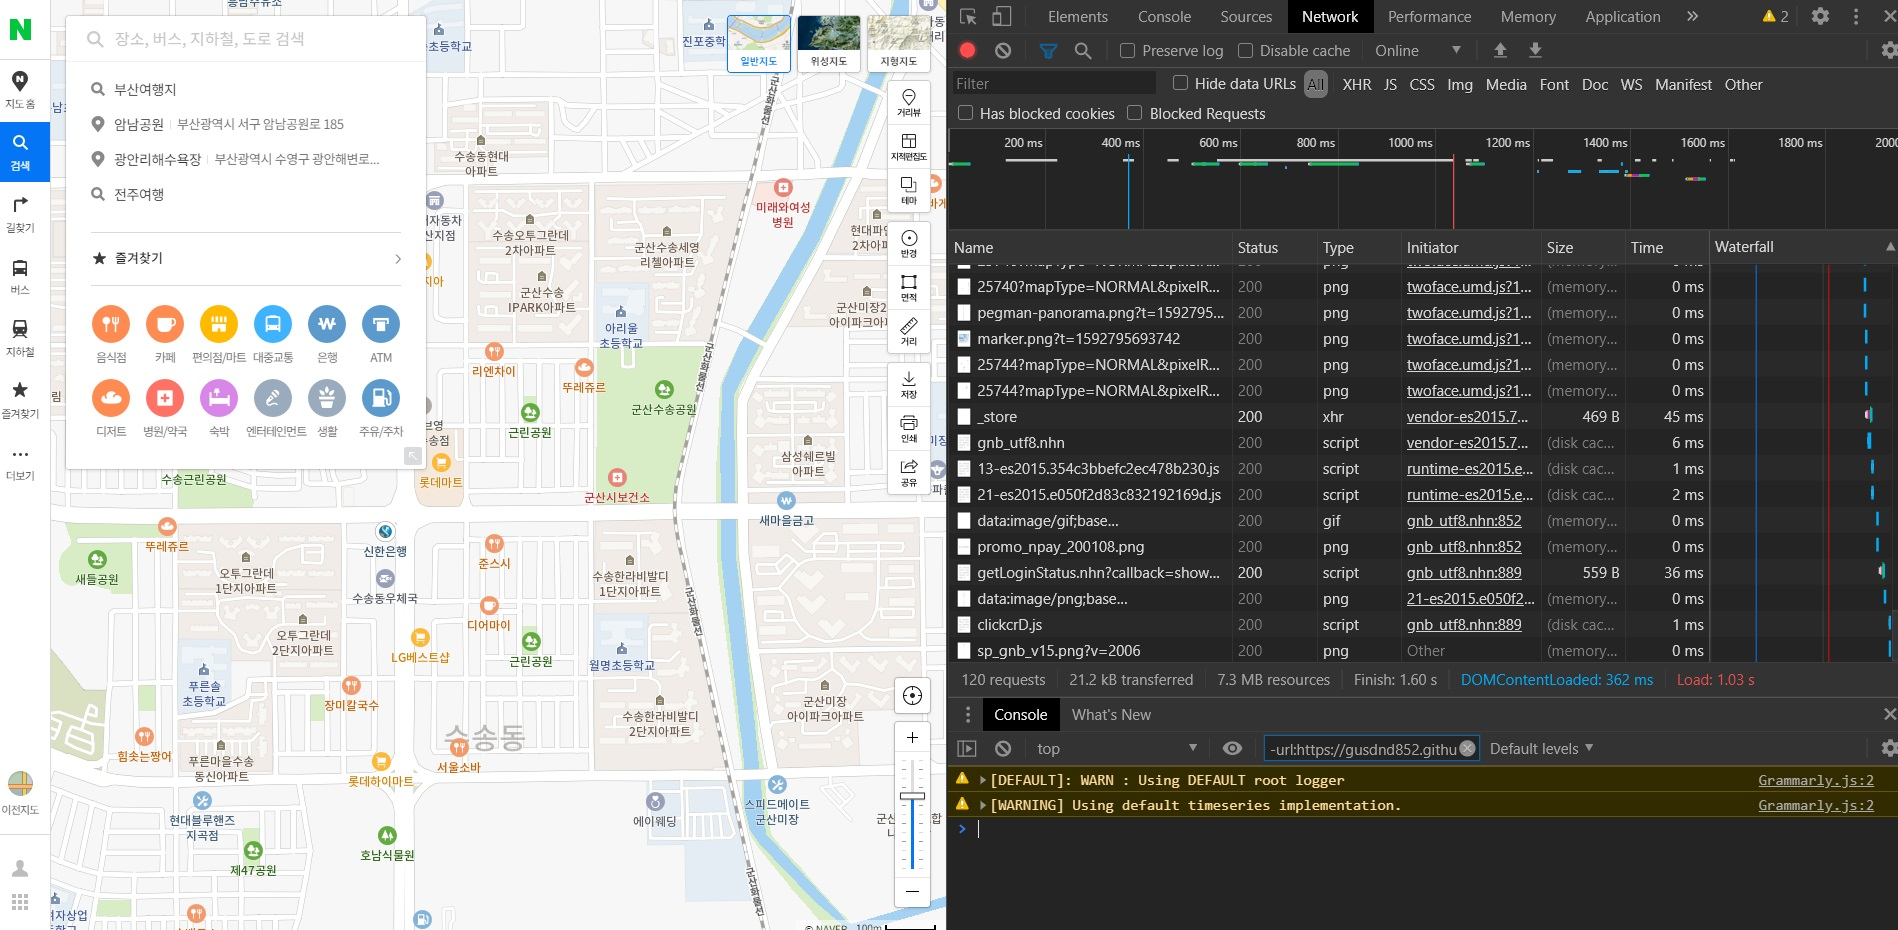Click the restaurant category icon

pyautogui.click(x=111, y=324)
